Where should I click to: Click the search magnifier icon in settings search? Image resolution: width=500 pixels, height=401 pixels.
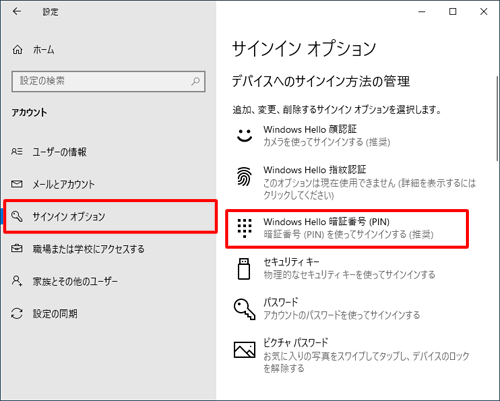coord(196,81)
